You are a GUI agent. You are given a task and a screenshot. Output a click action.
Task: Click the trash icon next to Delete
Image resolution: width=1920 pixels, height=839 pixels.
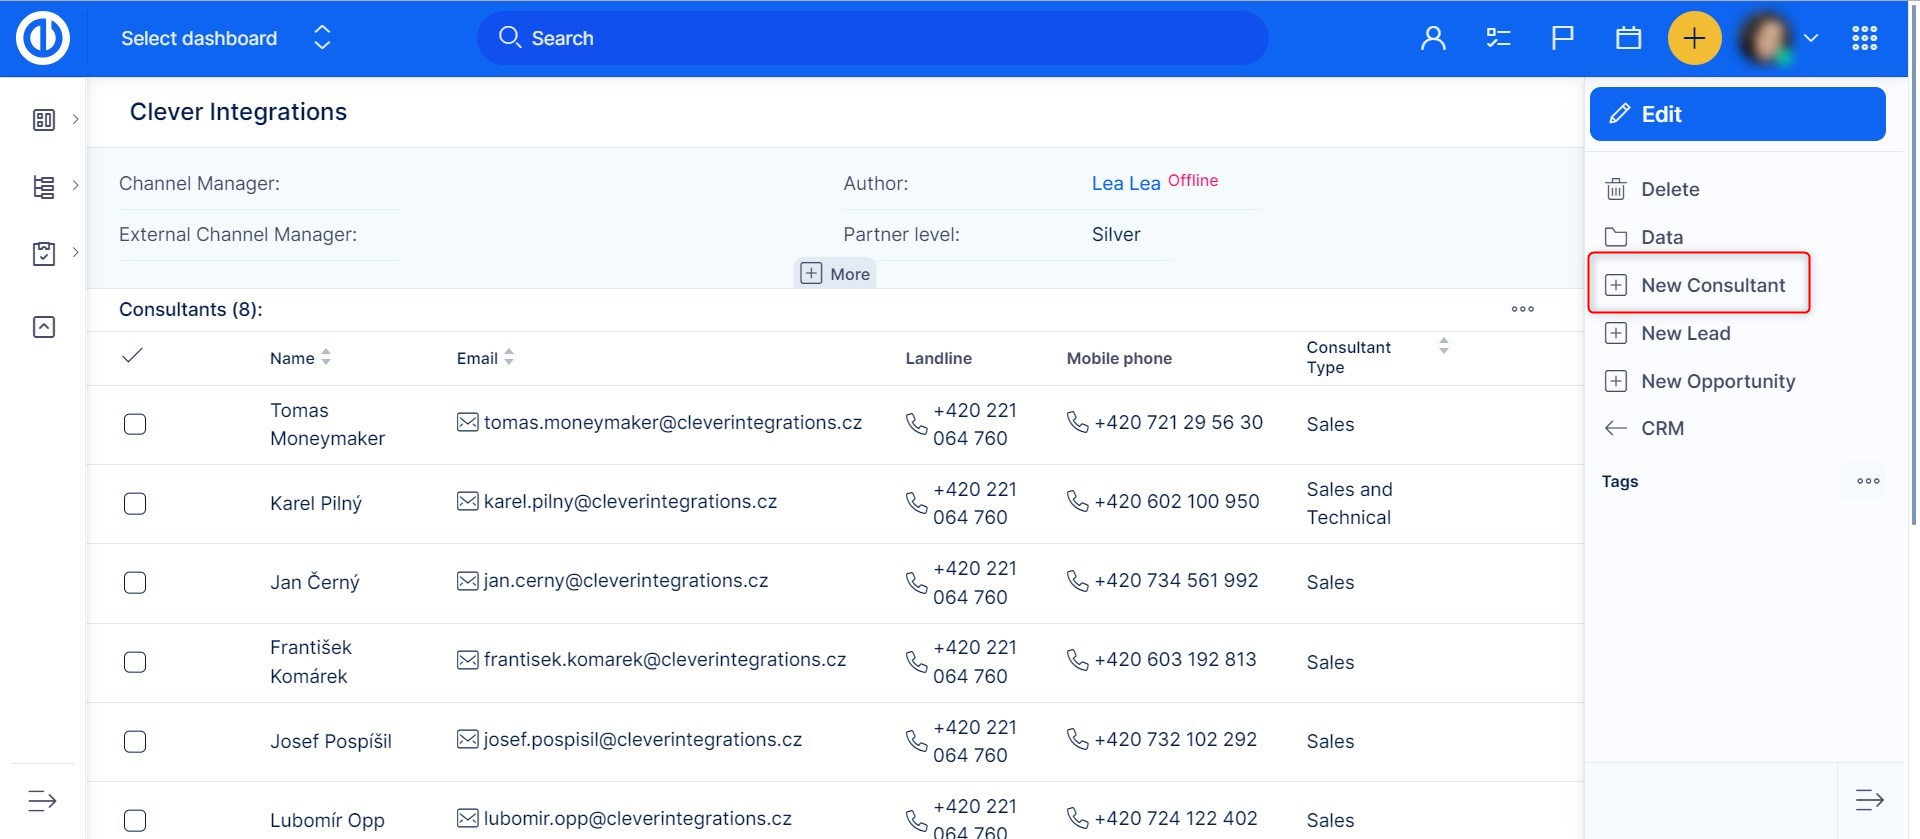(1616, 189)
